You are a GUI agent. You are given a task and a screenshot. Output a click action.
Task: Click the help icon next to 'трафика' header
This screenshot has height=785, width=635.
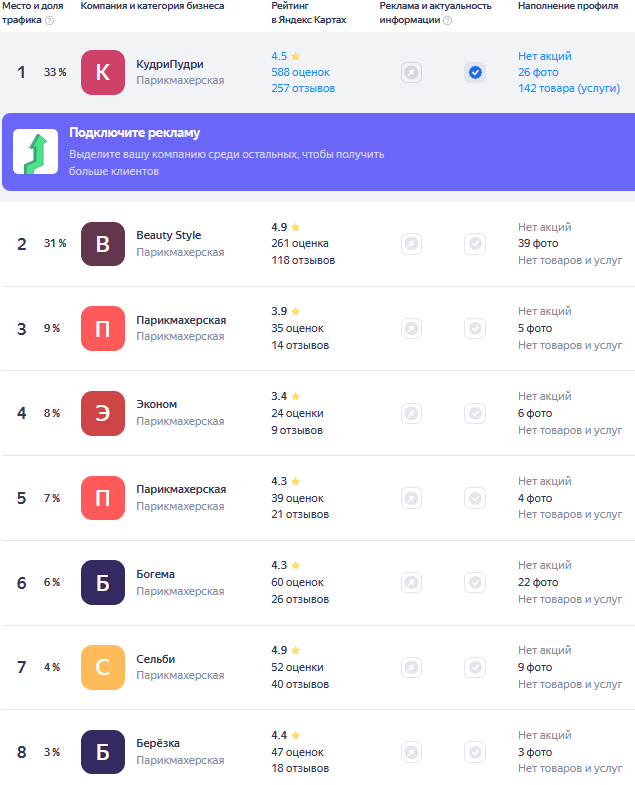tap(50, 21)
